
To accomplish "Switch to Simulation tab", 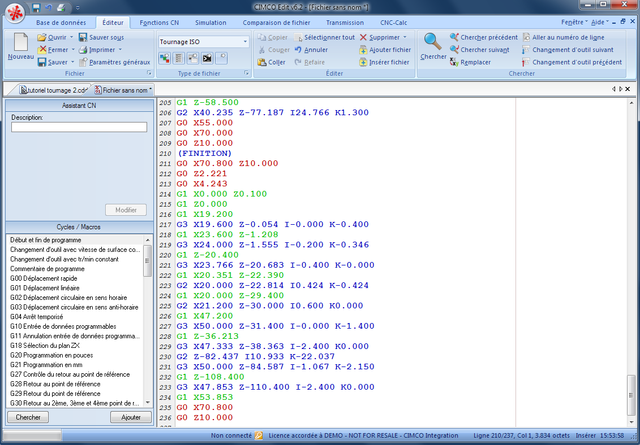I will point(211,22).
